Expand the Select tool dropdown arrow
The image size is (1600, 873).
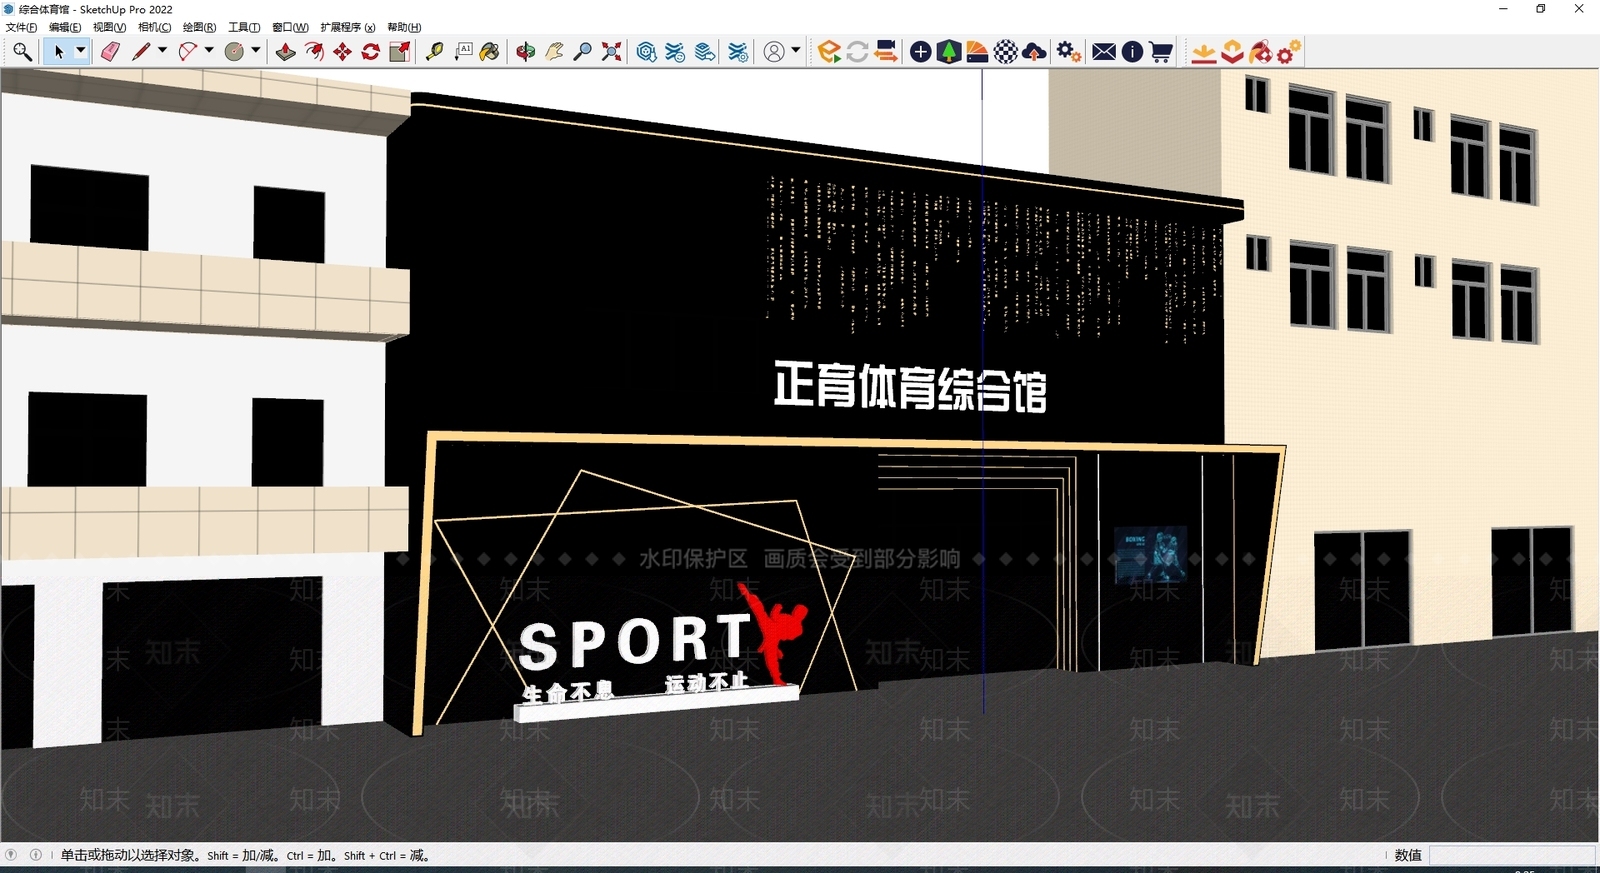tap(81, 51)
